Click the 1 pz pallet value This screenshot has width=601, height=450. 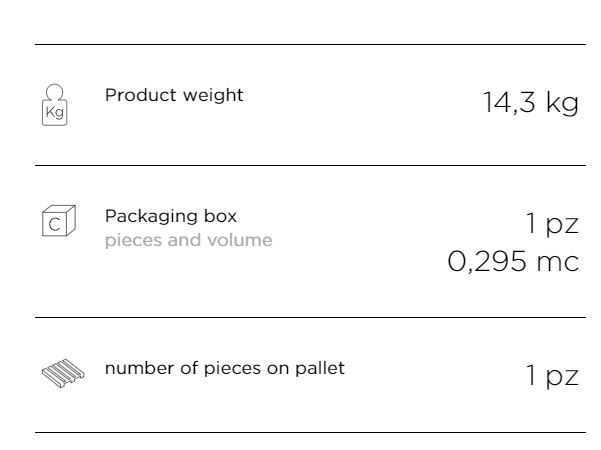552,375
